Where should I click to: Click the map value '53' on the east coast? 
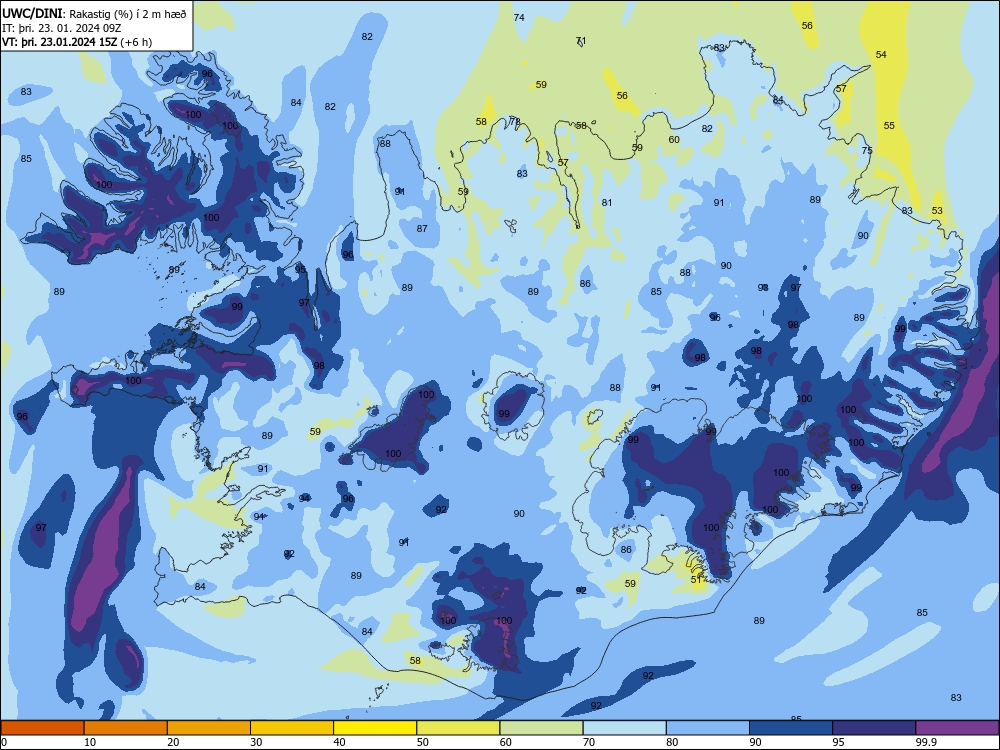(937, 210)
